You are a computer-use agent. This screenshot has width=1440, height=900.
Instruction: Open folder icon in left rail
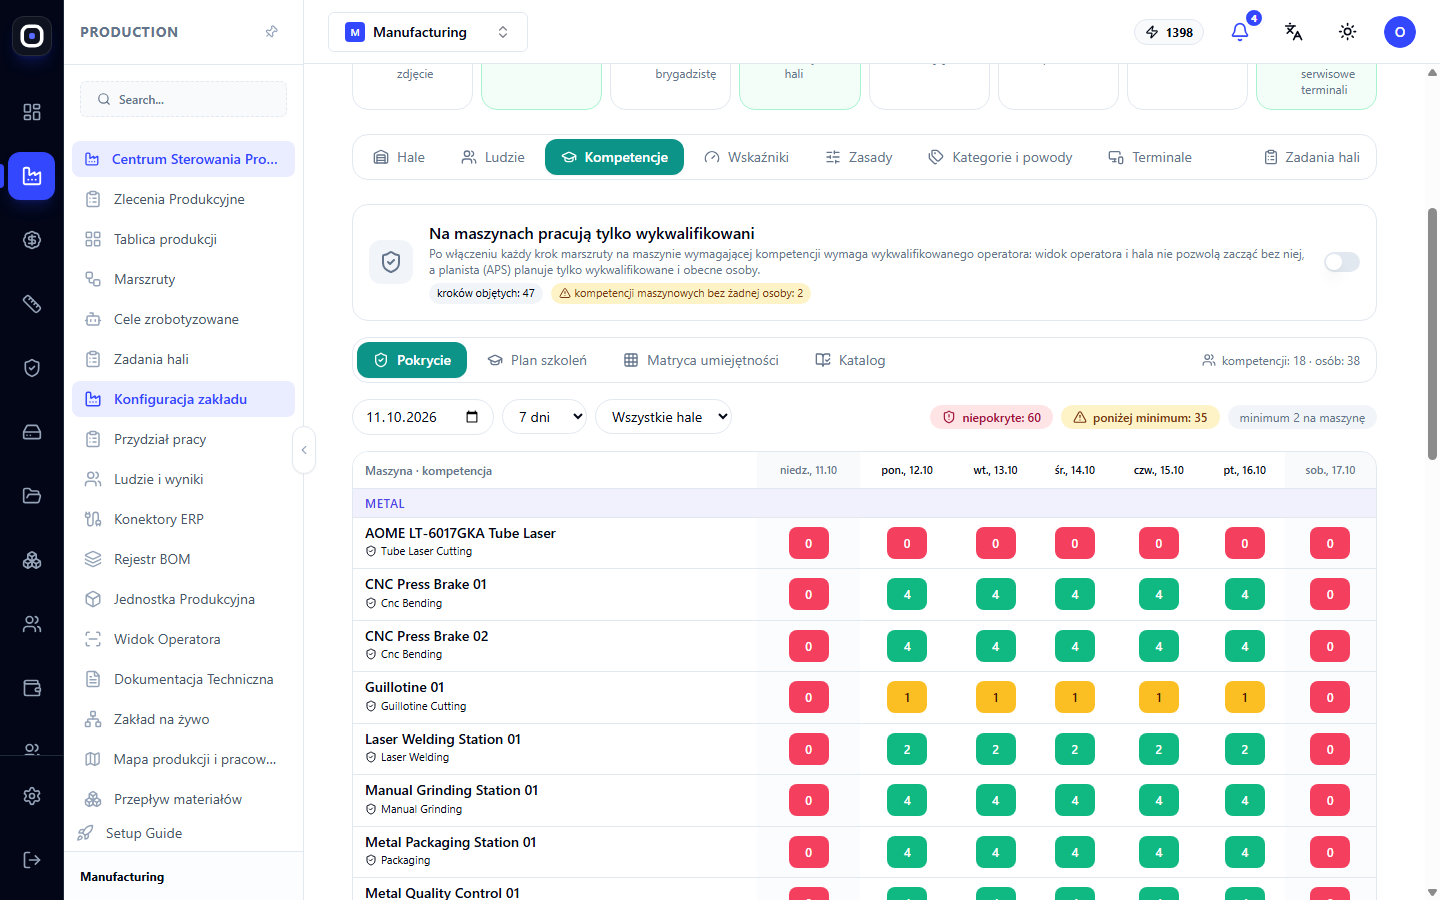coord(32,496)
